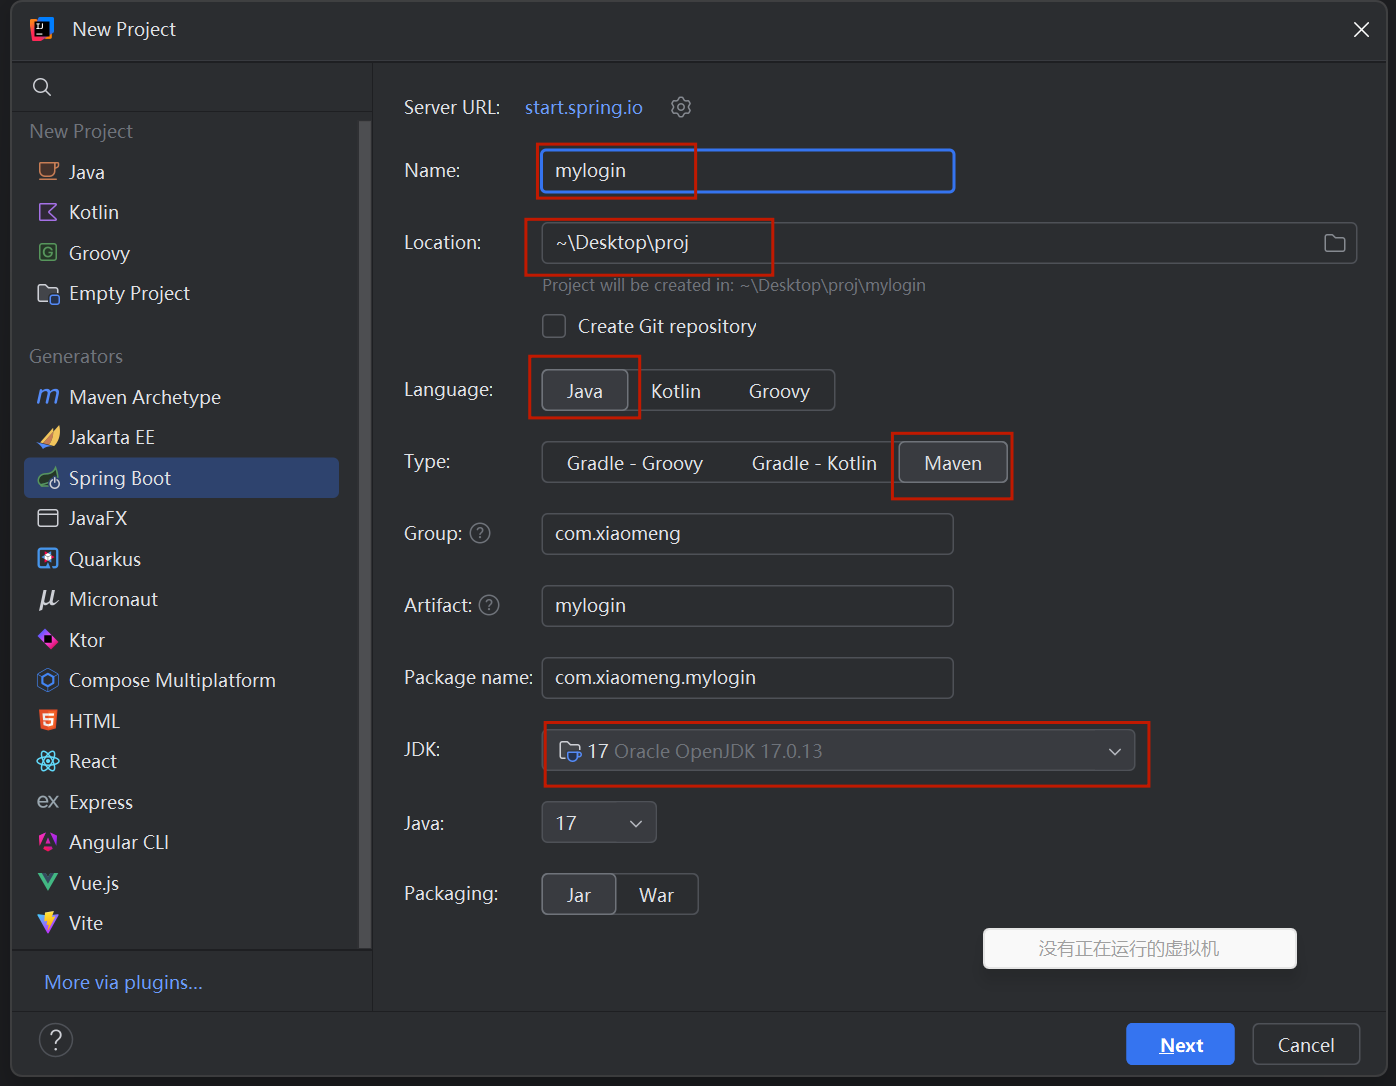Select the Gradle - Groovy build type
The width and height of the screenshot is (1396, 1086).
(x=634, y=463)
